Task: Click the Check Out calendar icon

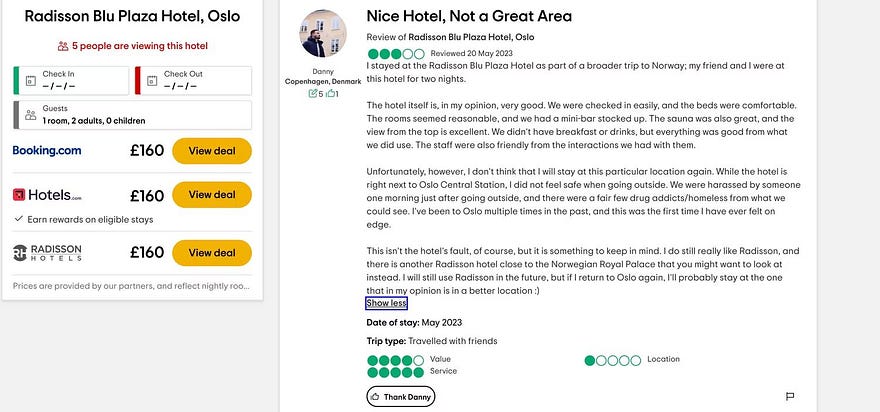Action: (151, 80)
